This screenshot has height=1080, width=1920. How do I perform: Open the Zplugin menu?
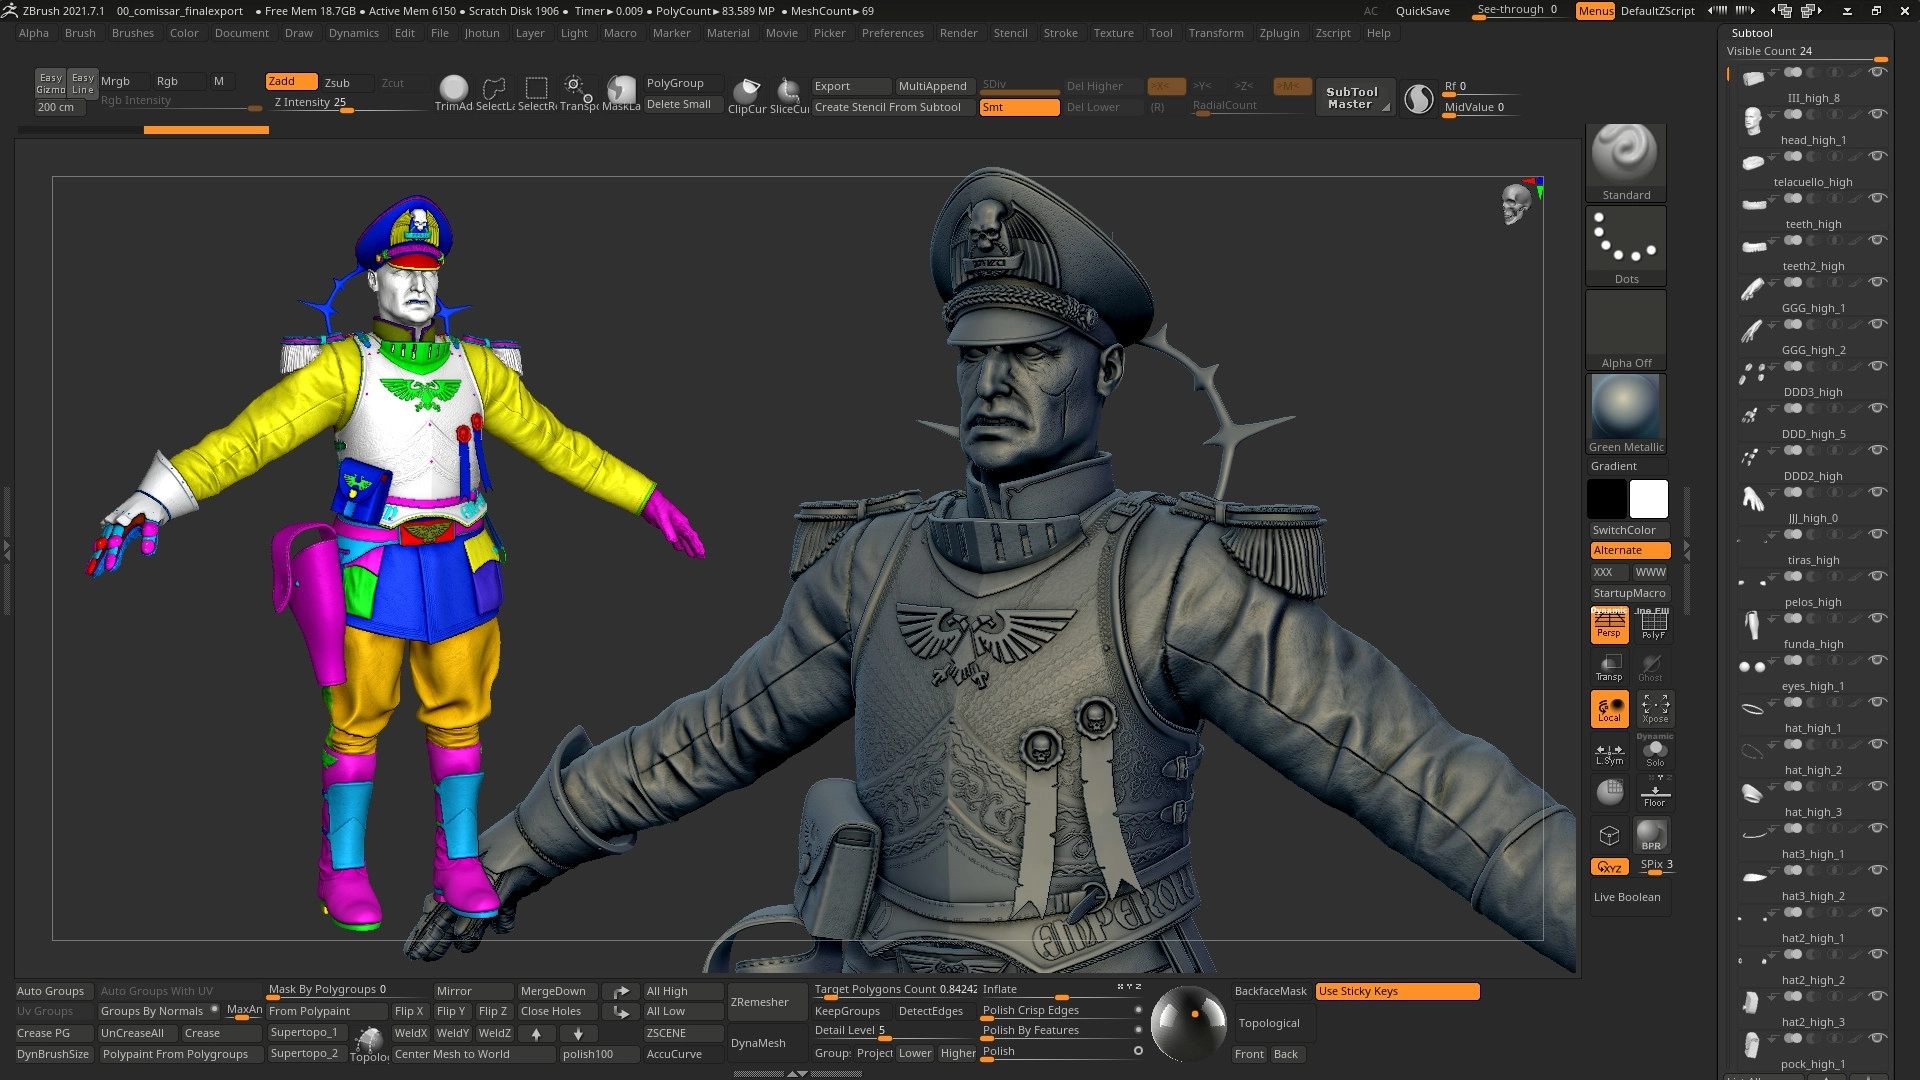click(1279, 33)
